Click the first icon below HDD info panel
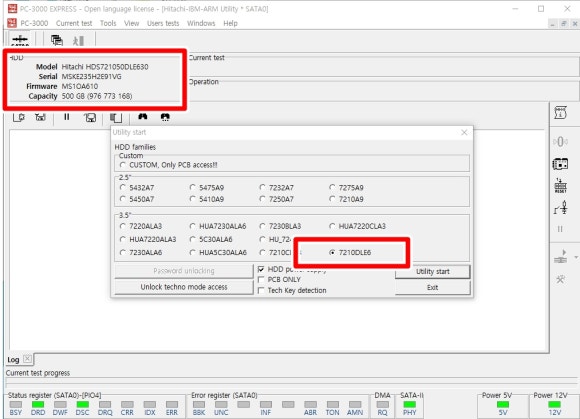The image size is (580, 419). click(18, 117)
